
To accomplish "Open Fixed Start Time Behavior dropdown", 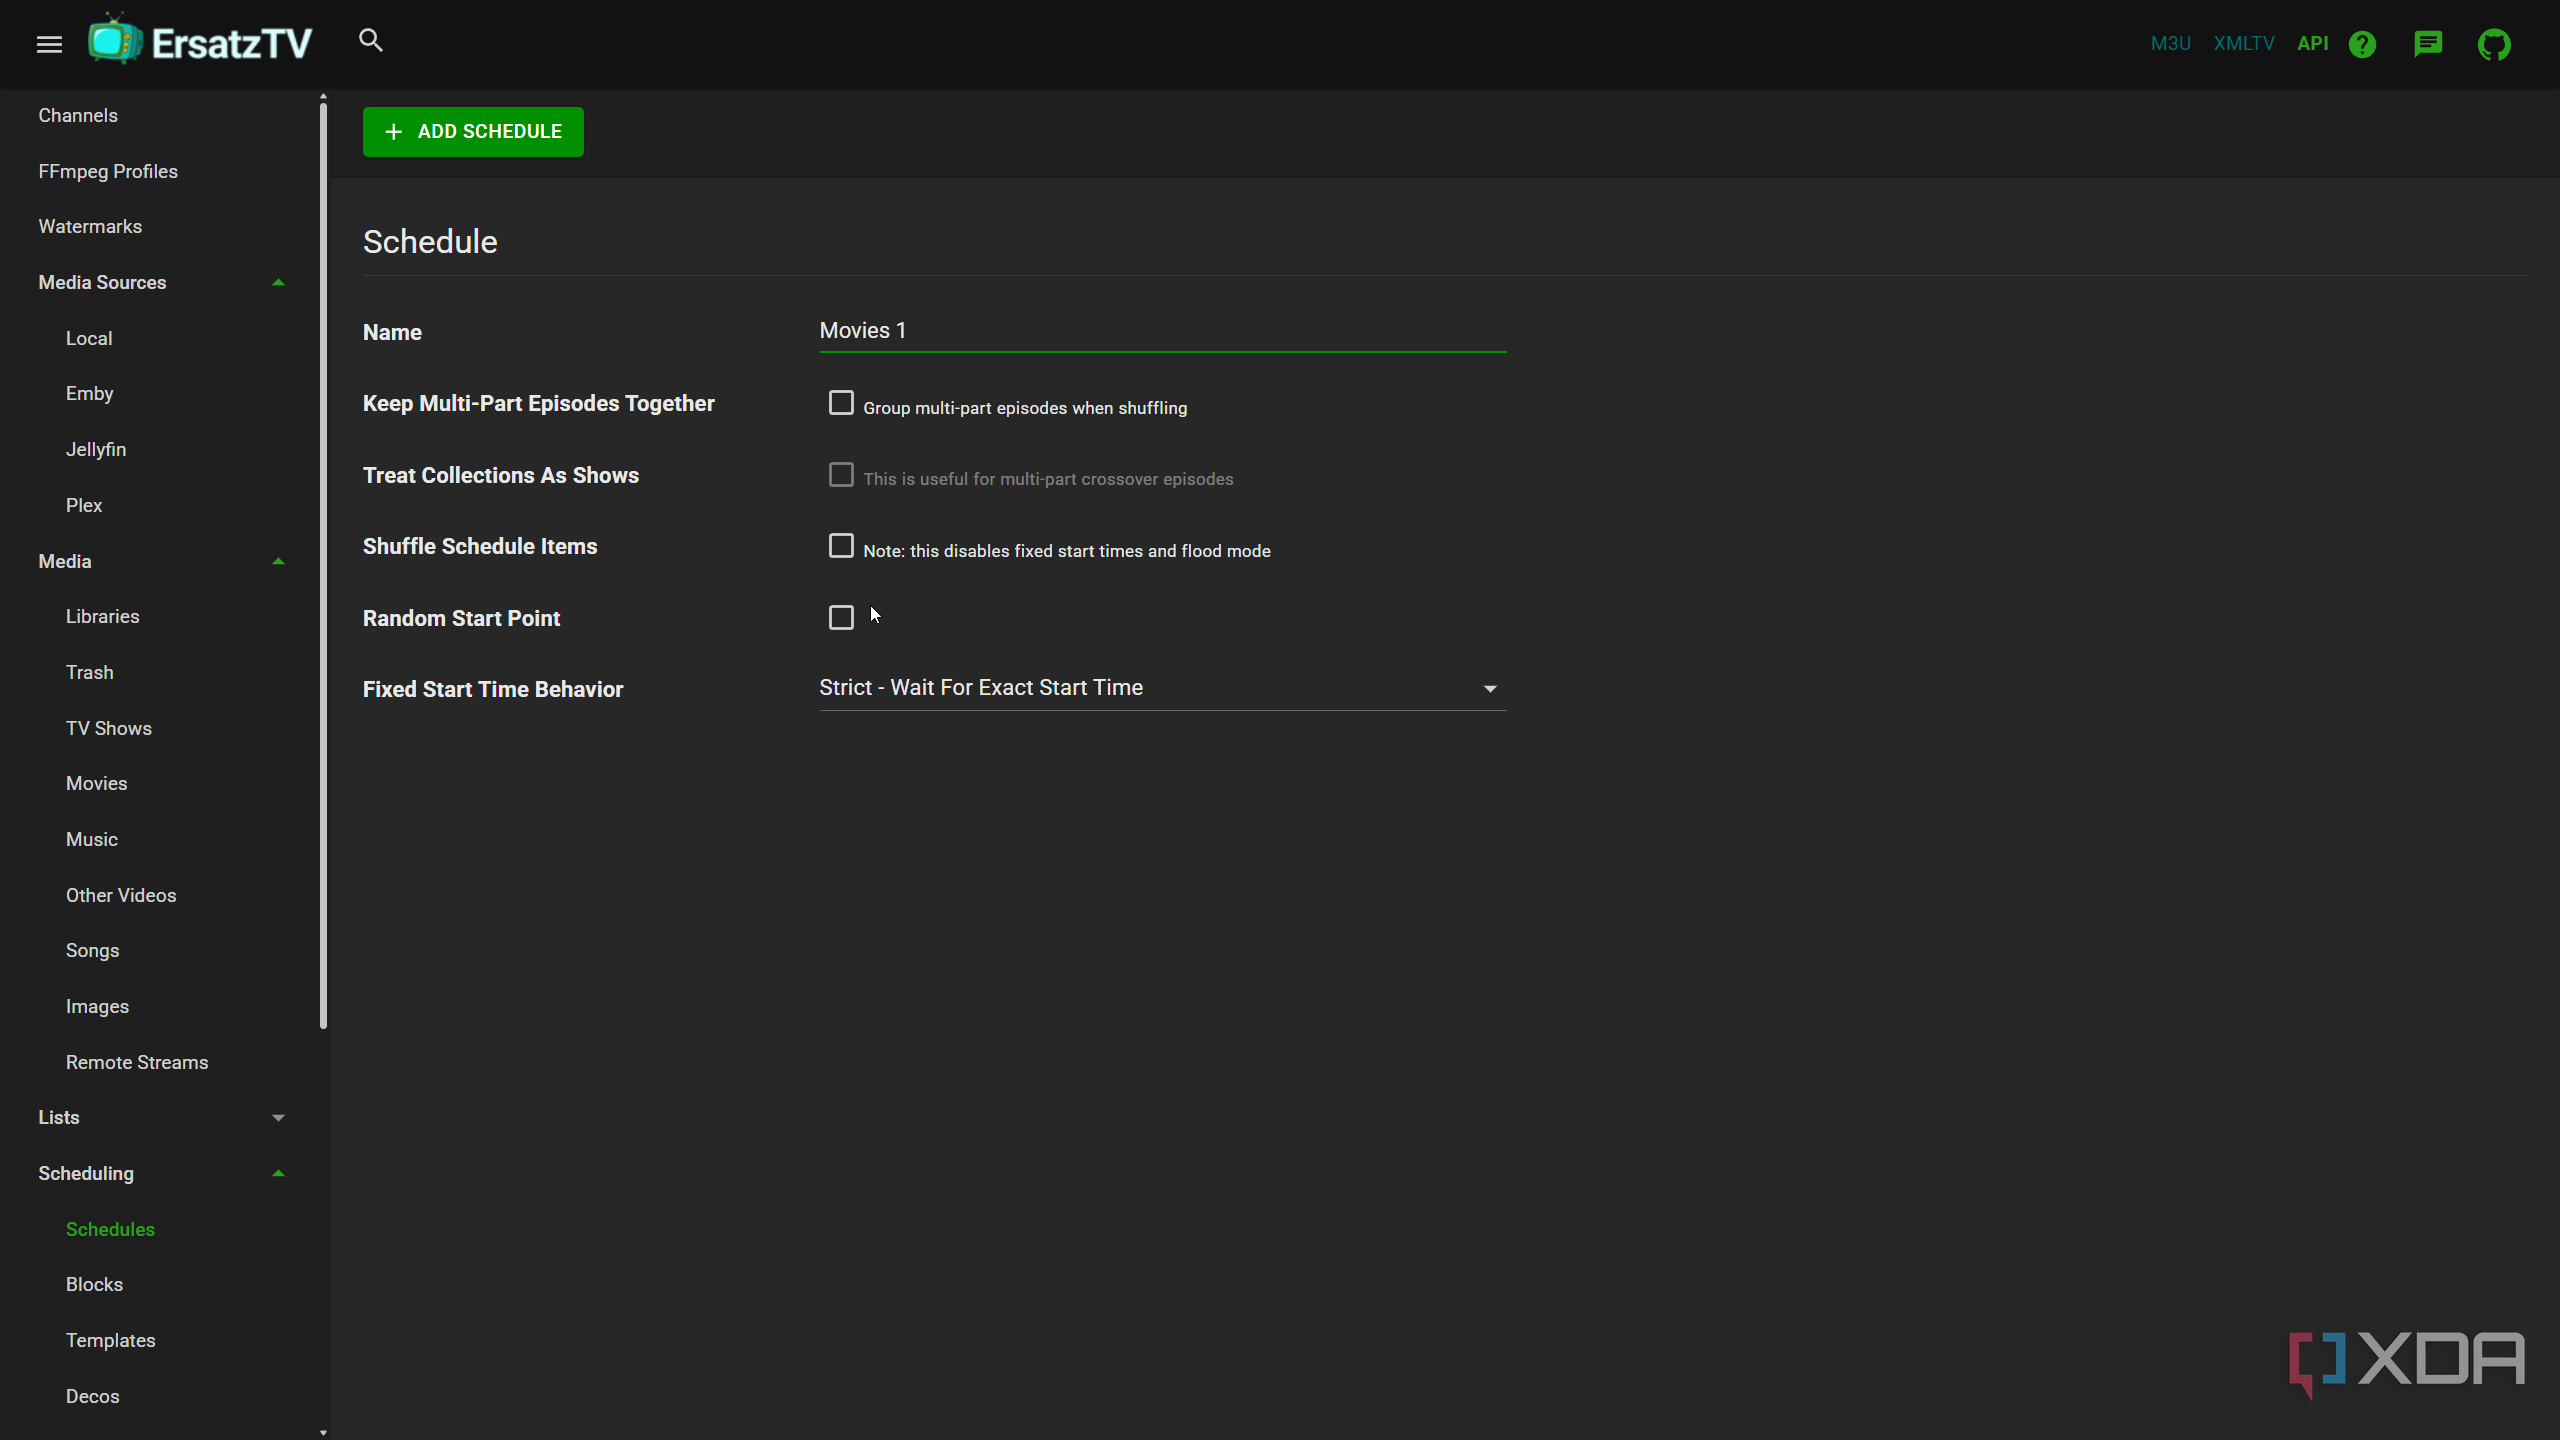I will 1162,688.
